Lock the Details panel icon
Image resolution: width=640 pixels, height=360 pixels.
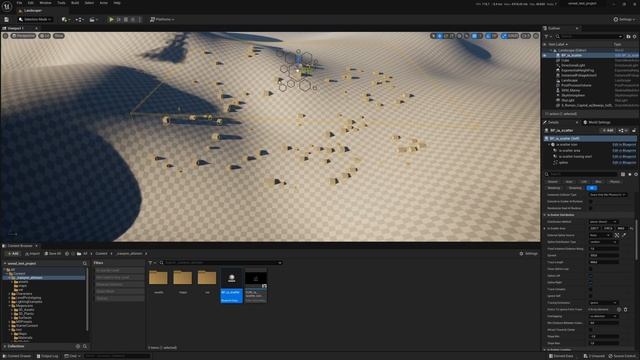[634, 131]
